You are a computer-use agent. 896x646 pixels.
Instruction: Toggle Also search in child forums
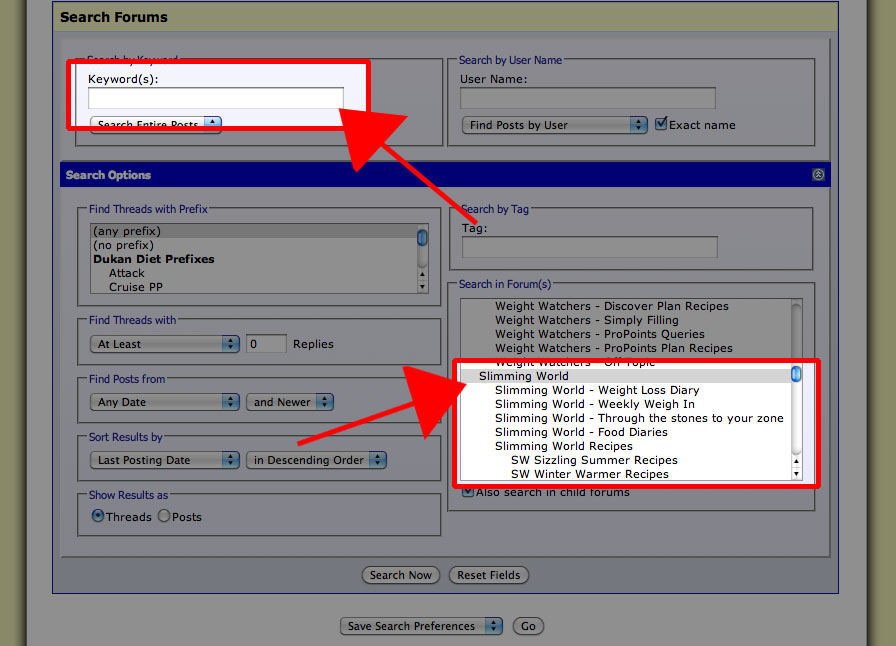(x=467, y=492)
